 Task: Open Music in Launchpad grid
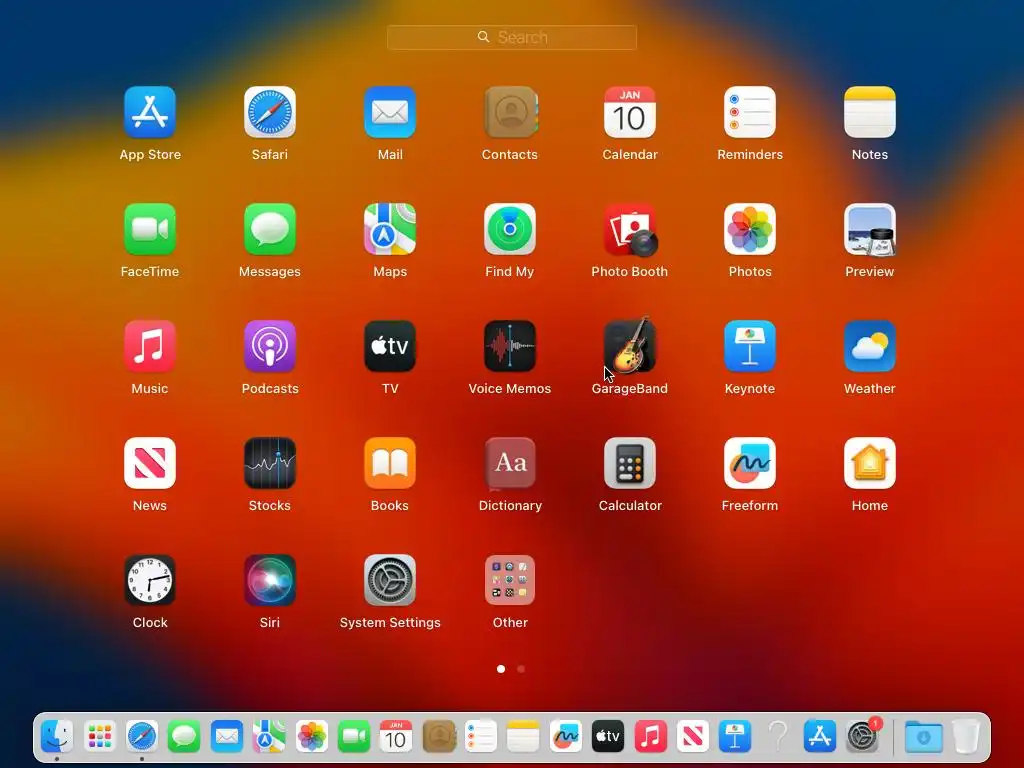click(150, 346)
